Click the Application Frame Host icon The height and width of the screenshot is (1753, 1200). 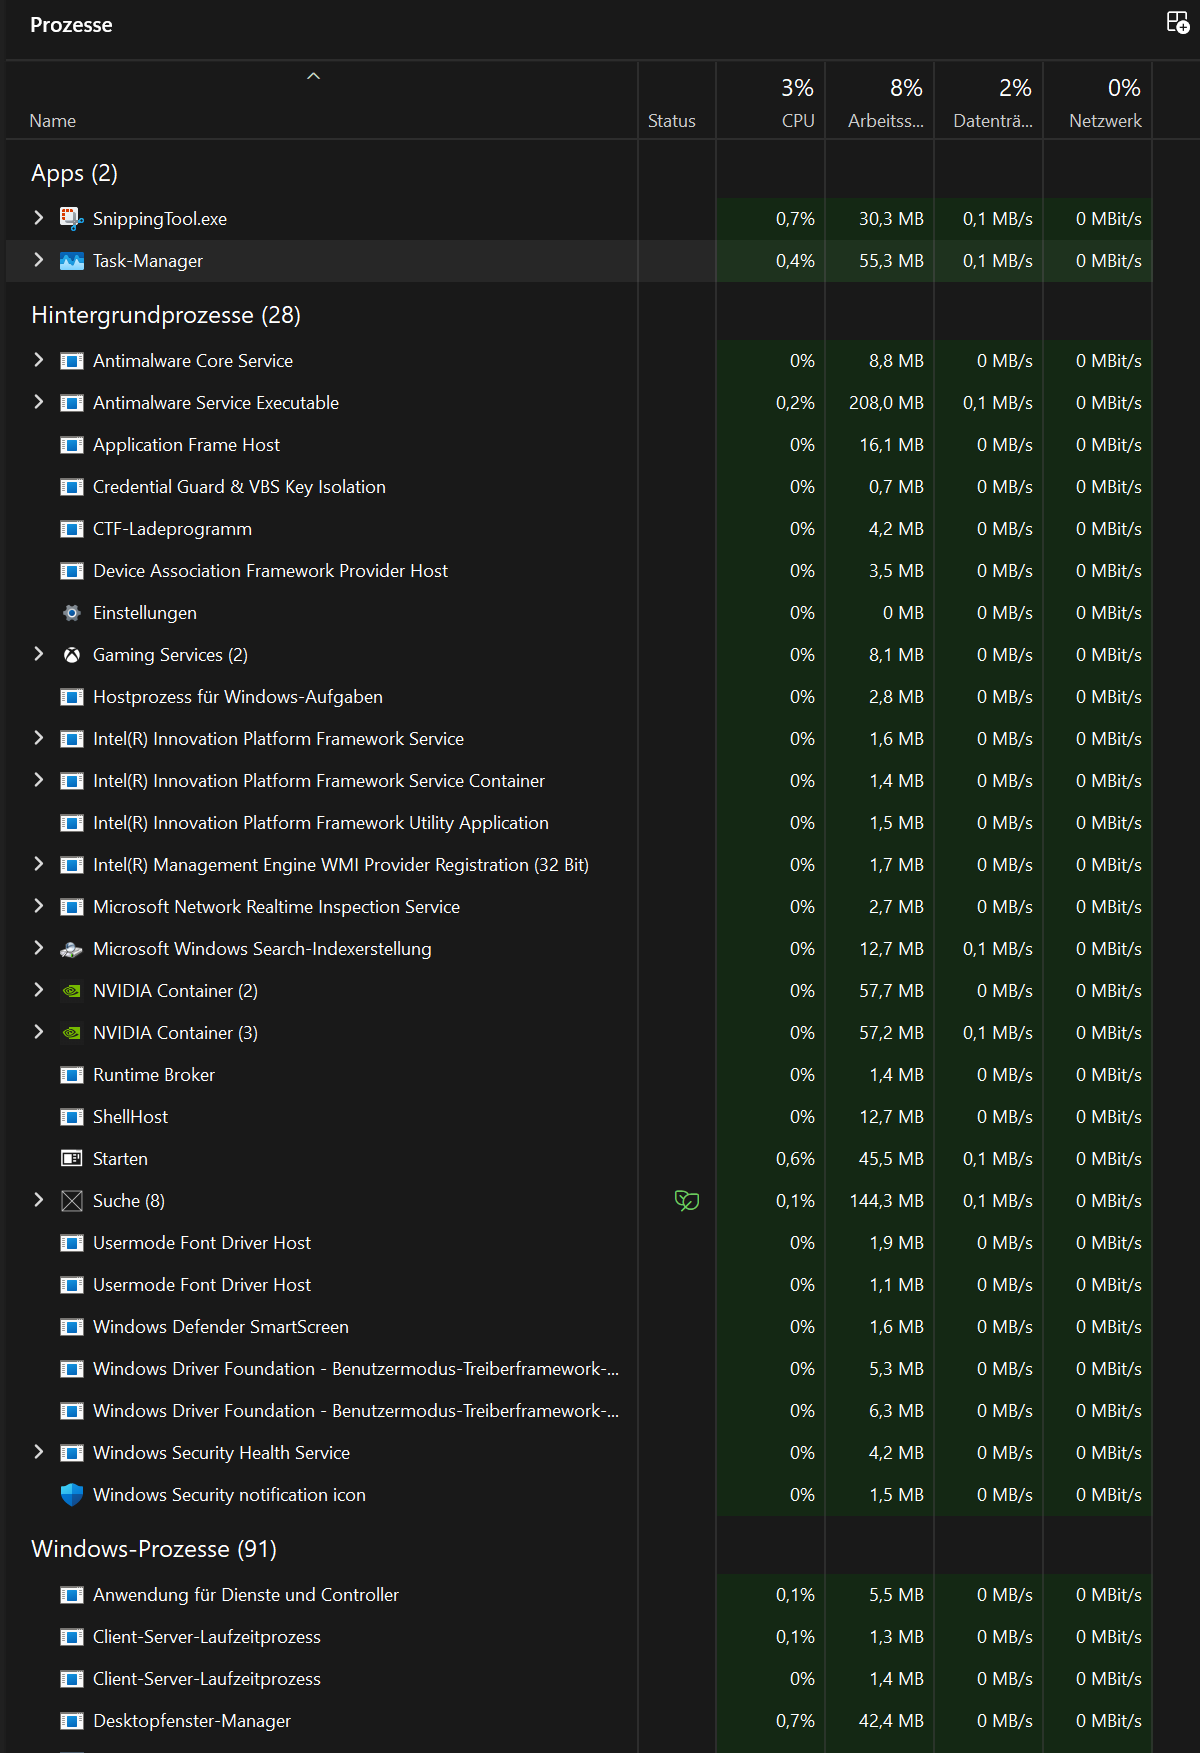71,445
